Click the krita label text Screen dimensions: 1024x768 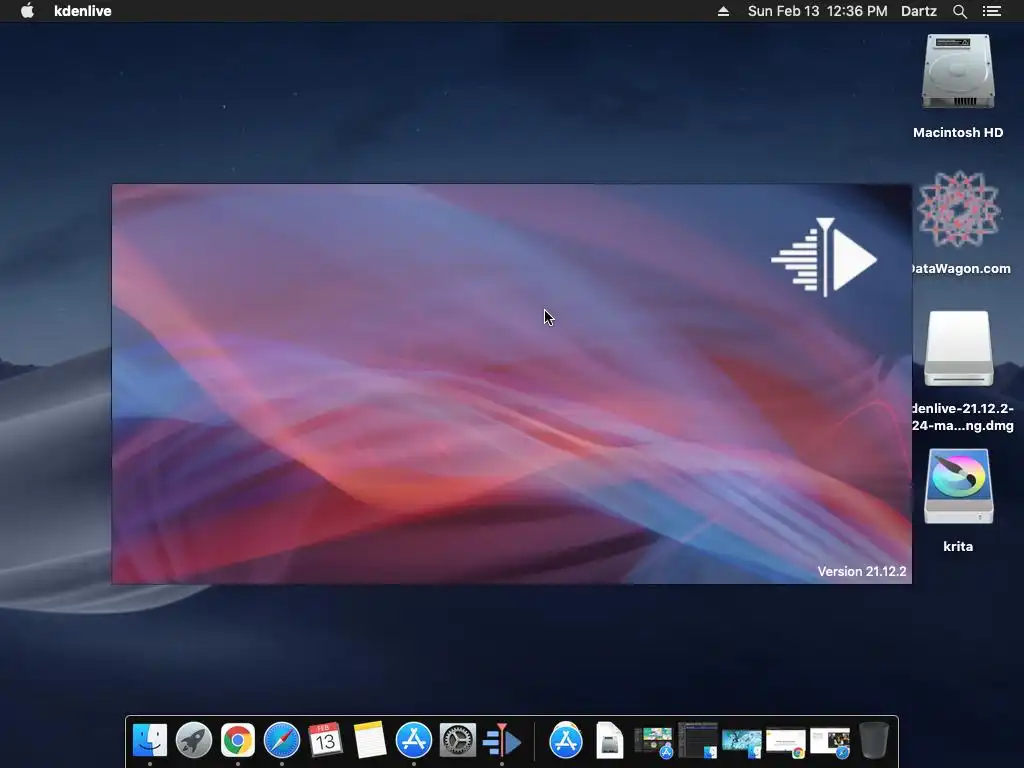(957, 547)
